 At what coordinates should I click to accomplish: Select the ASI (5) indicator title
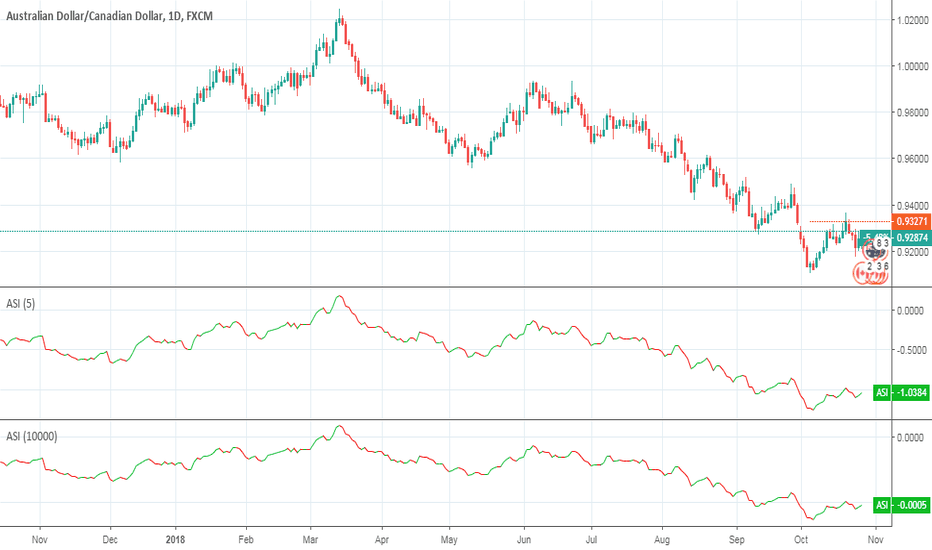point(21,304)
